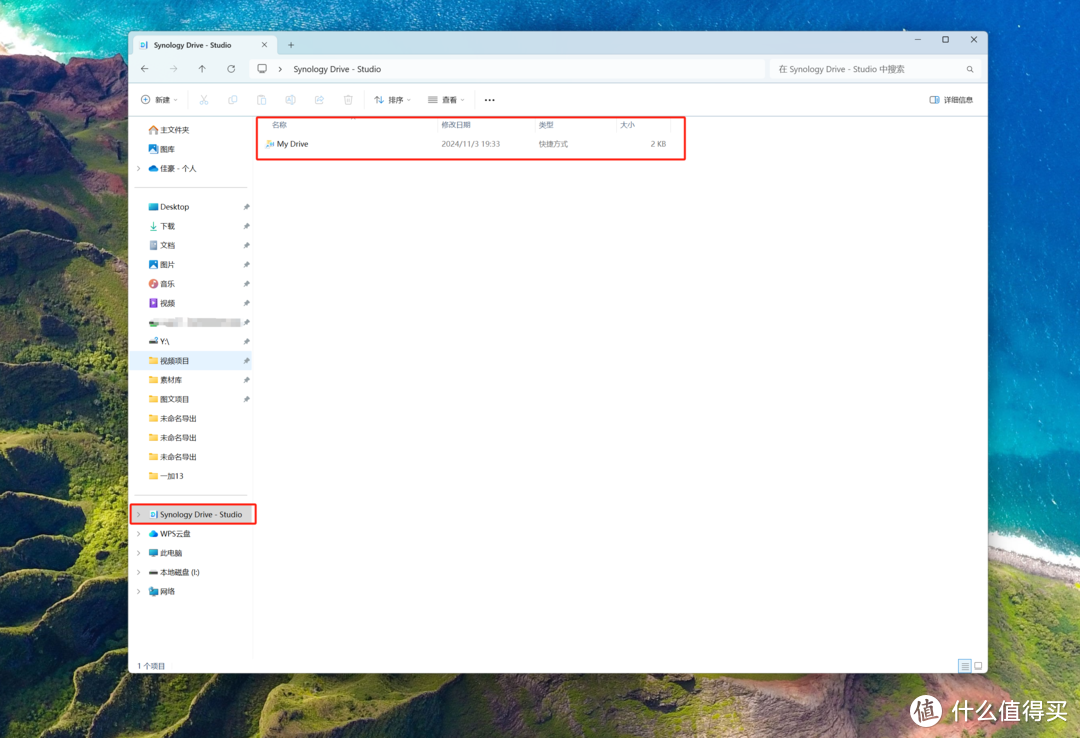Open the 素材库 folder in sidebar
The width and height of the screenshot is (1080, 738).
(171, 380)
